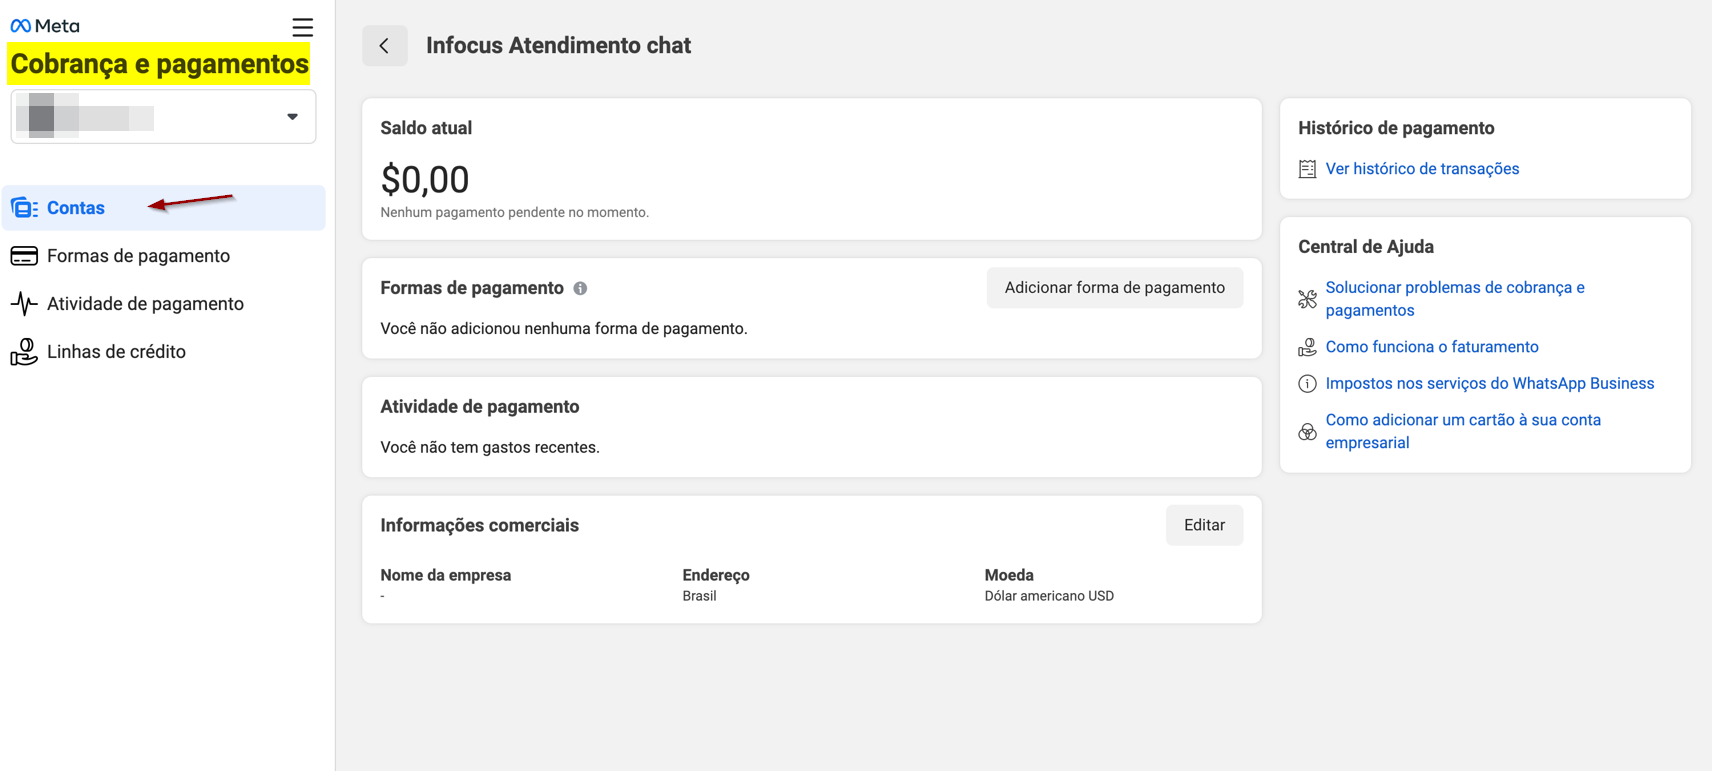Click the info icon beside Formas de pagamento
The image size is (1712, 771).
pos(580,288)
